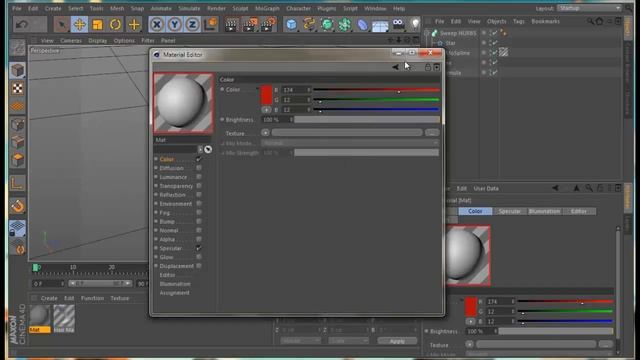Click Texture browse button in Material Editor
The image size is (640, 360).
(432, 133)
